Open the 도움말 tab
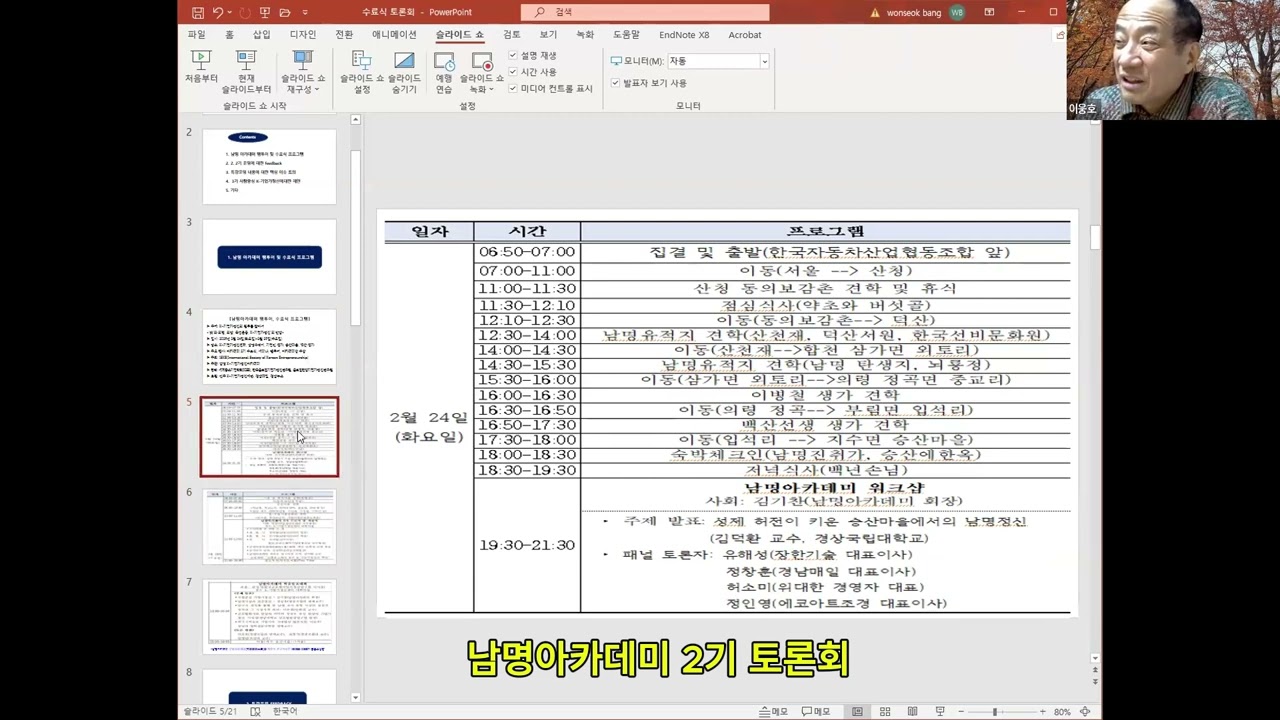This screenshot has height=720, width=1280. tap(626, 35)
